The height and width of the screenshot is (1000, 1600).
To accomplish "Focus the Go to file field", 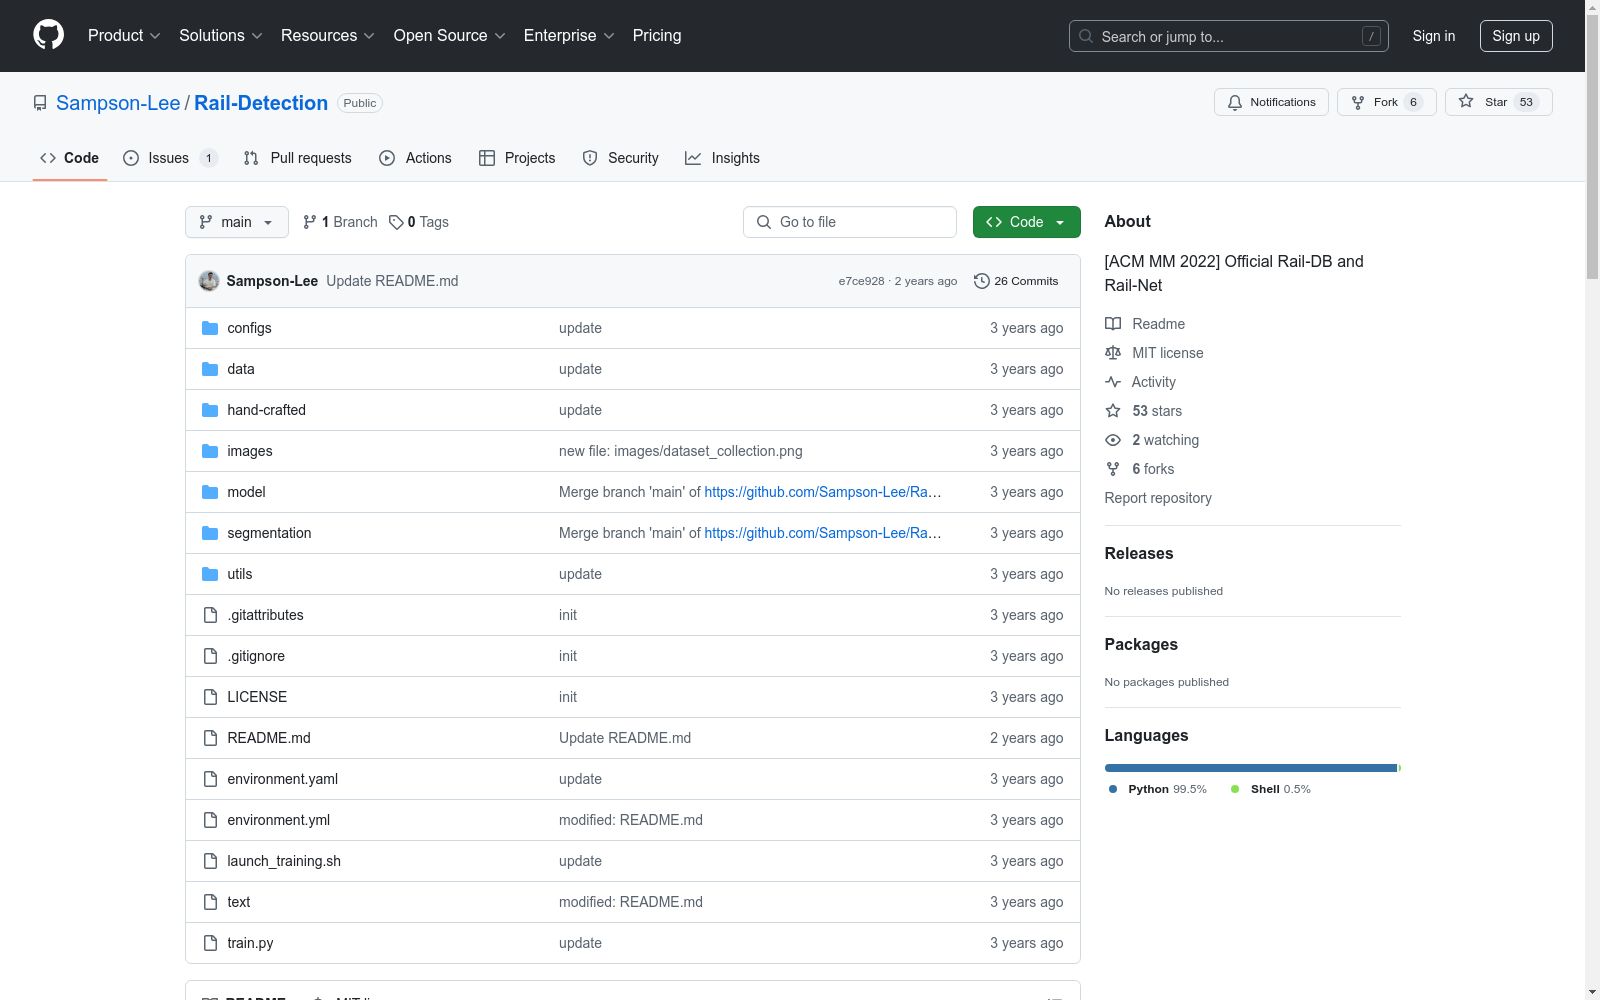I will [x=850, y=222].
